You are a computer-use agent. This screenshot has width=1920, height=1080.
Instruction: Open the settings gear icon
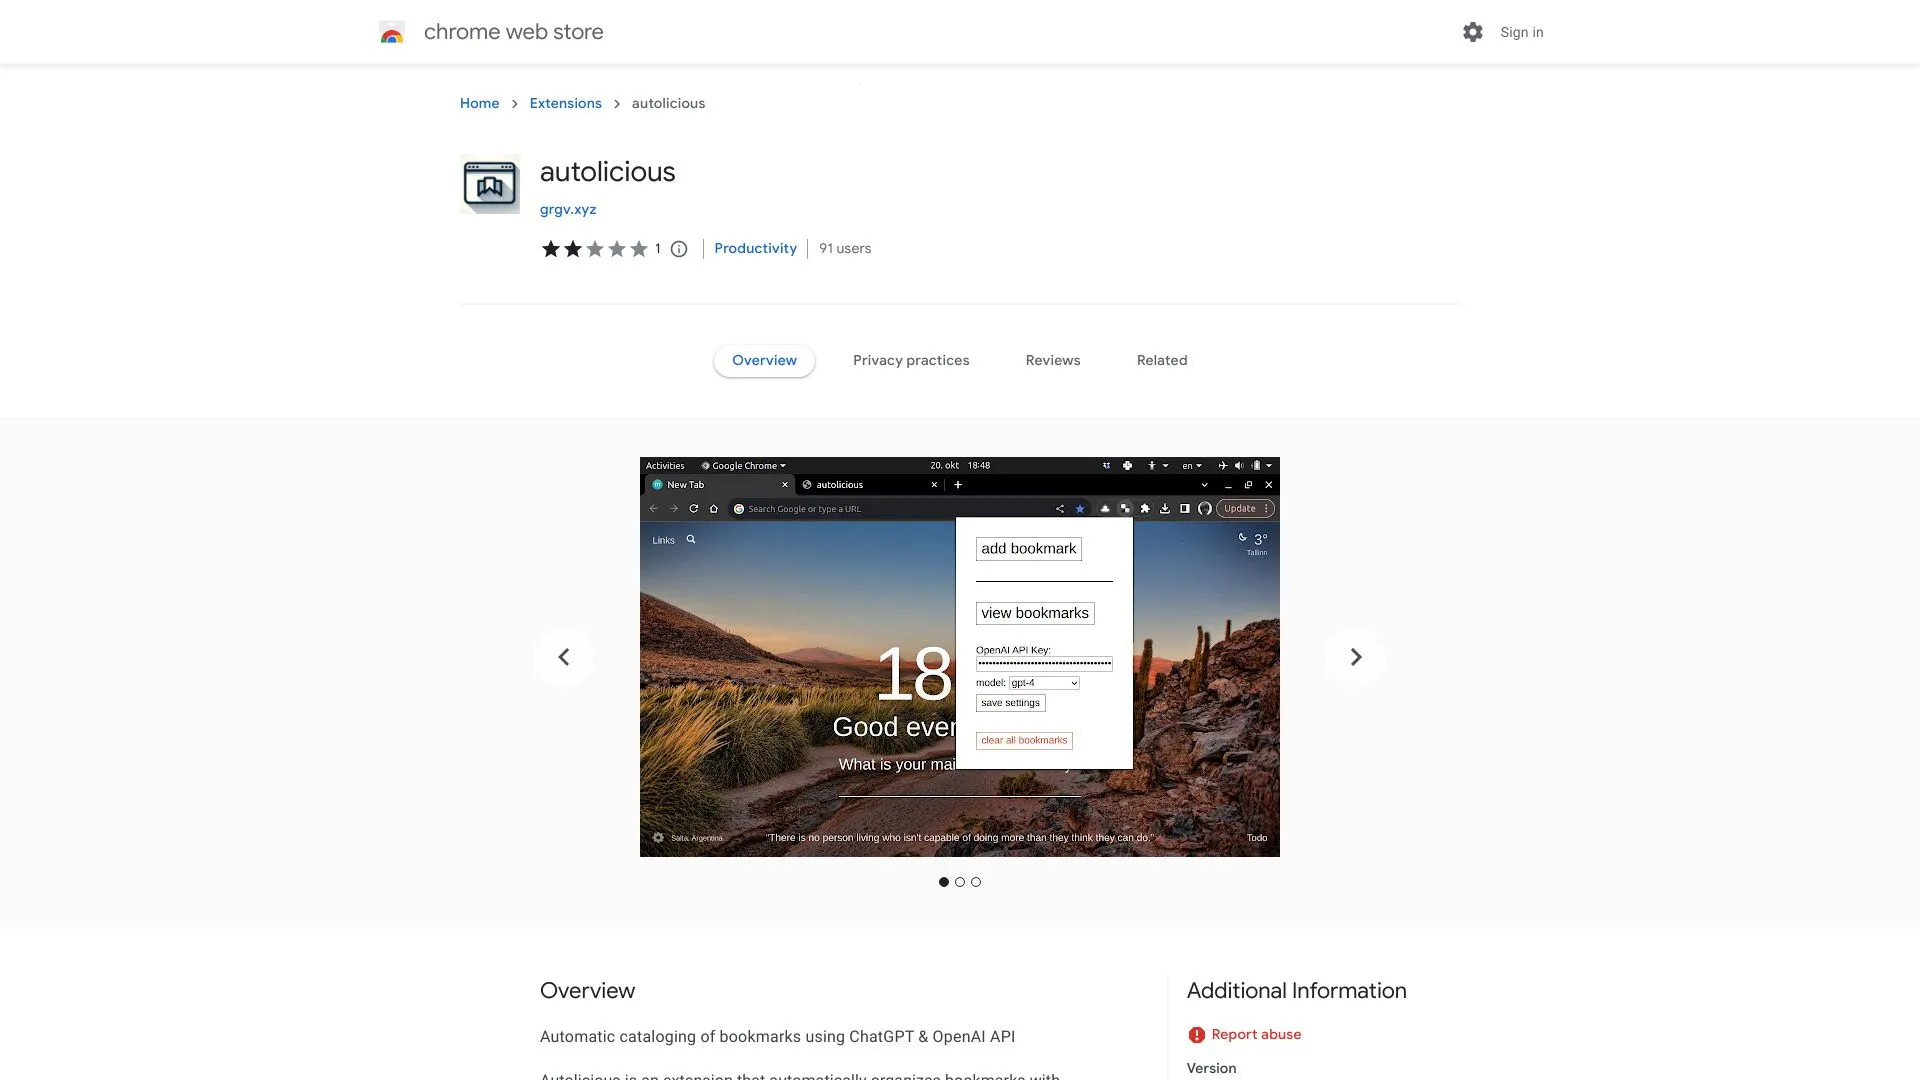(1472, 32)
